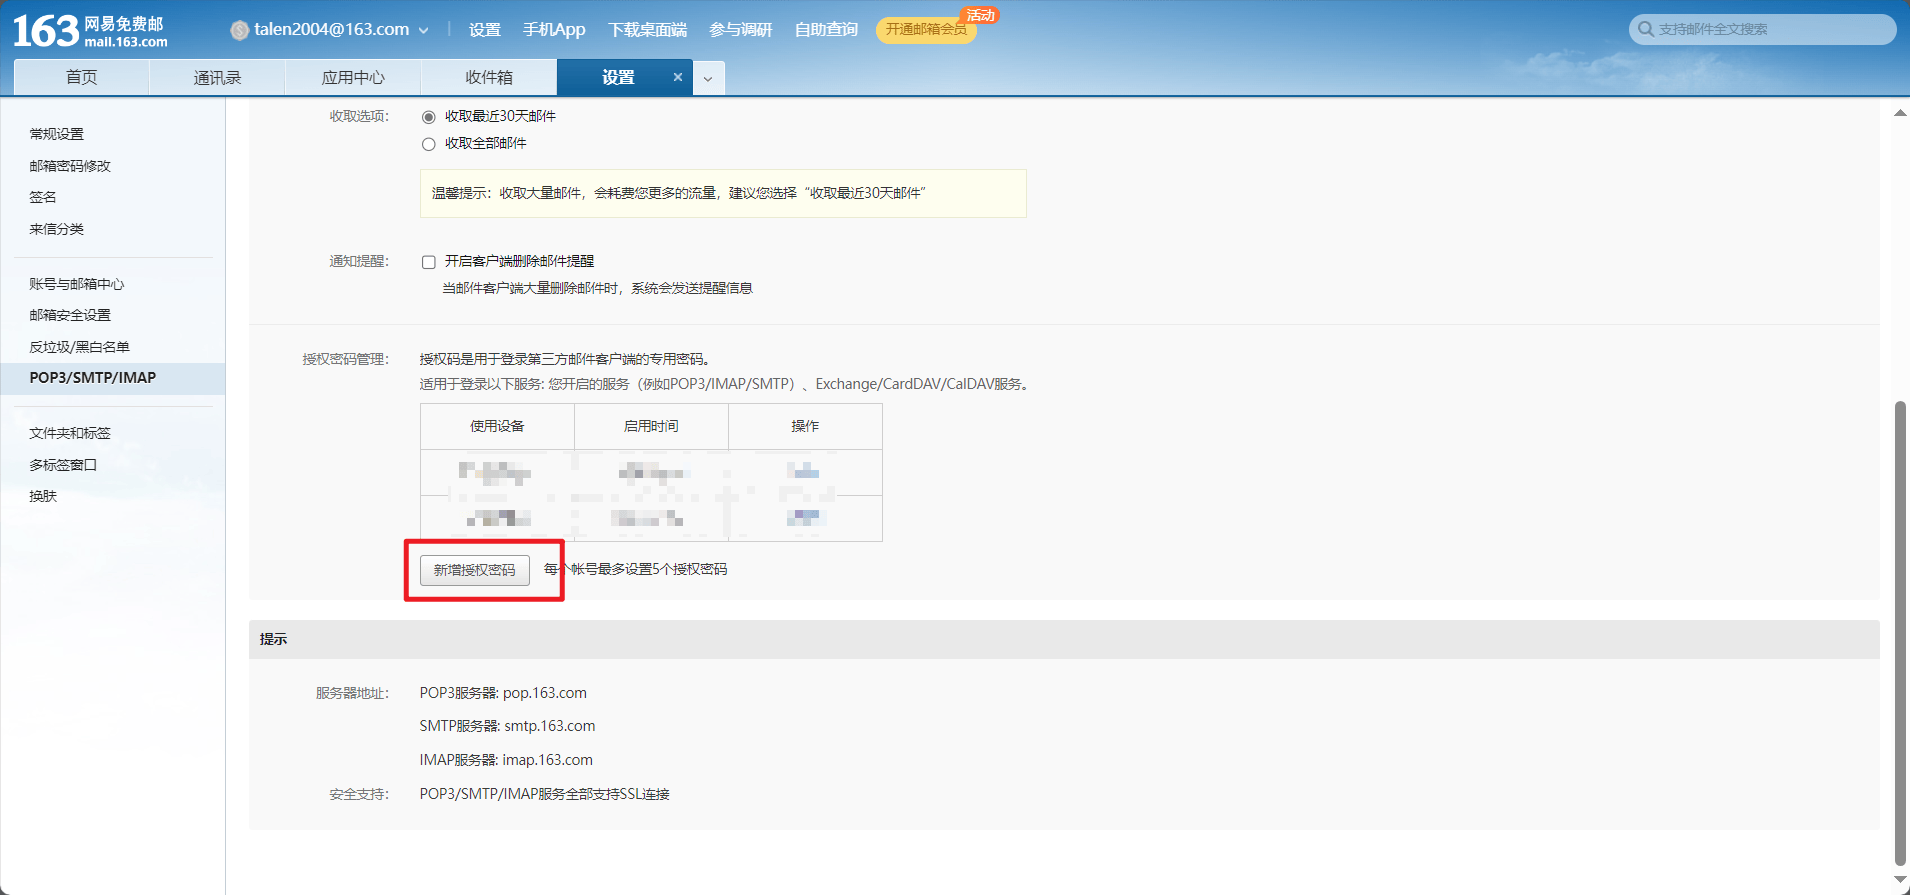Focus the full-text mail search field
Screen dimensions: 1910x895
pyautogui.click(x=1770, y=29)
